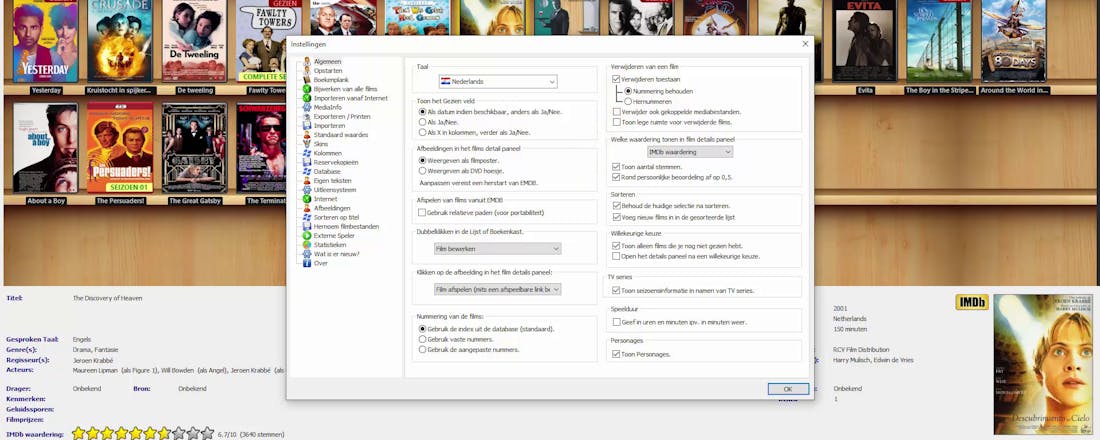
Task: Select the De tweeling poster on shelf
Action: coord(194,41)
